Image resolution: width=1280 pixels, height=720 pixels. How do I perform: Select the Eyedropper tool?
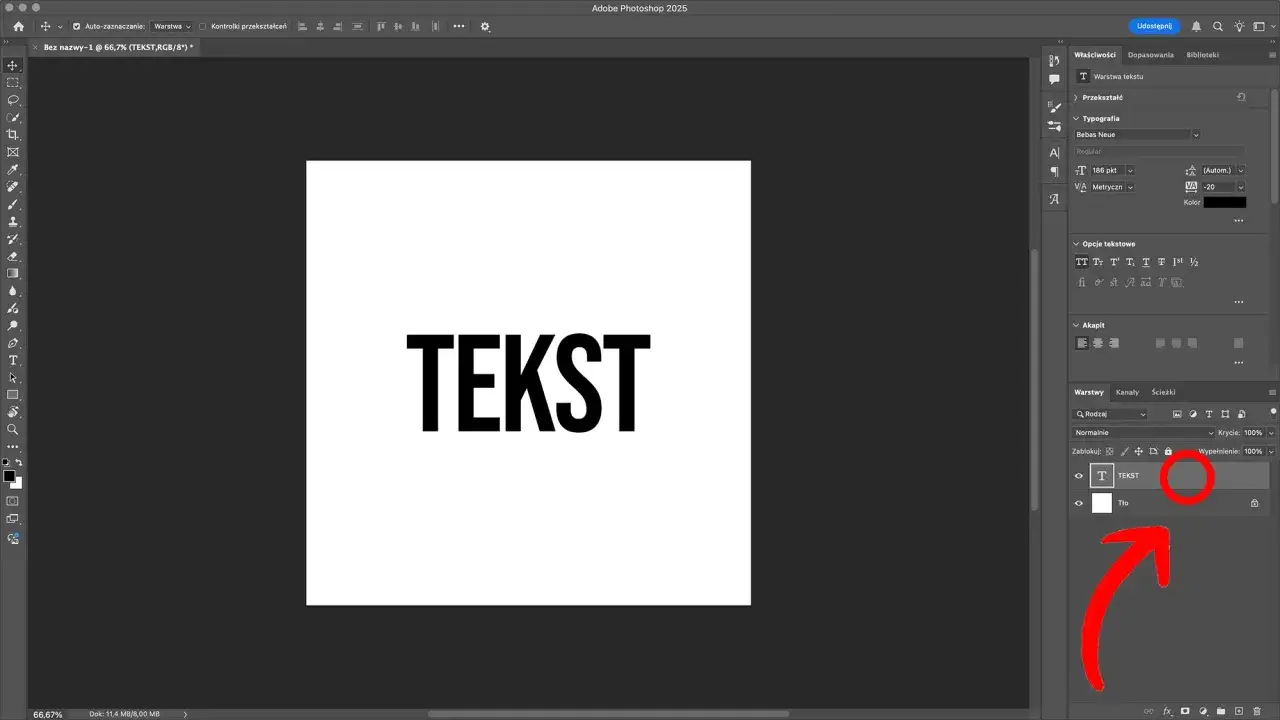tap(13, 170)
